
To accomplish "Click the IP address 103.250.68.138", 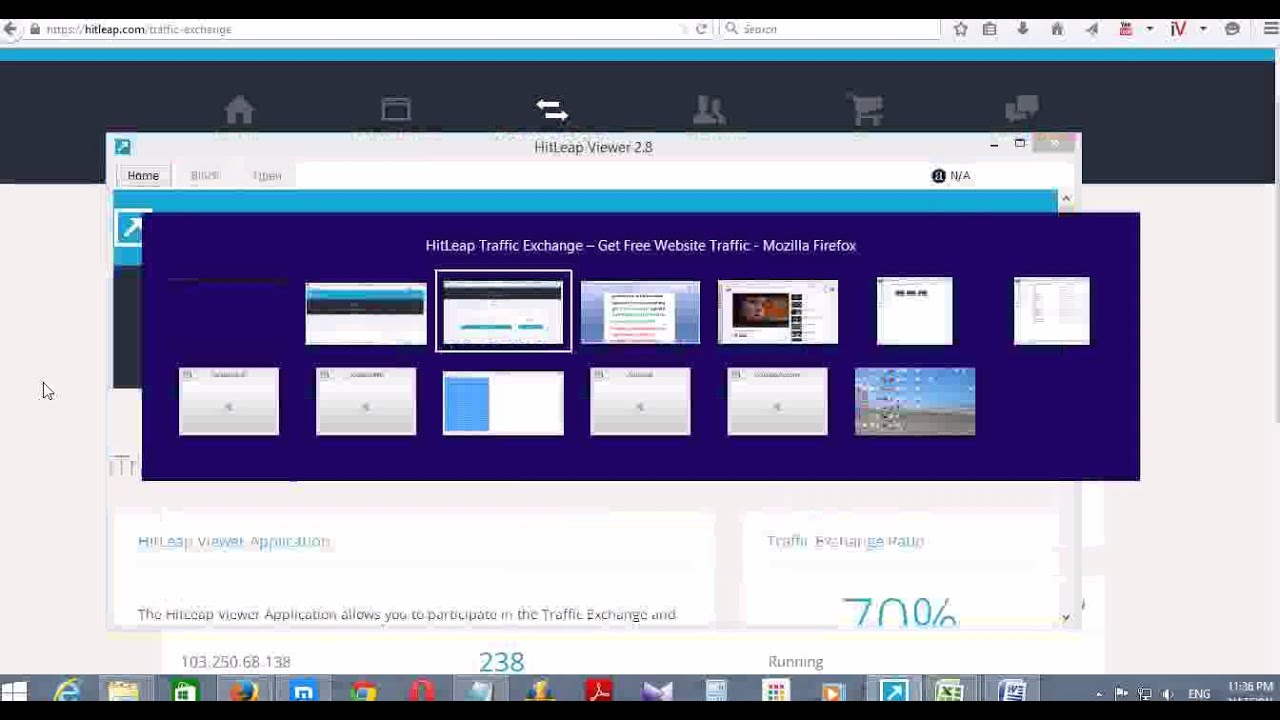I will [x=236, y=662].
